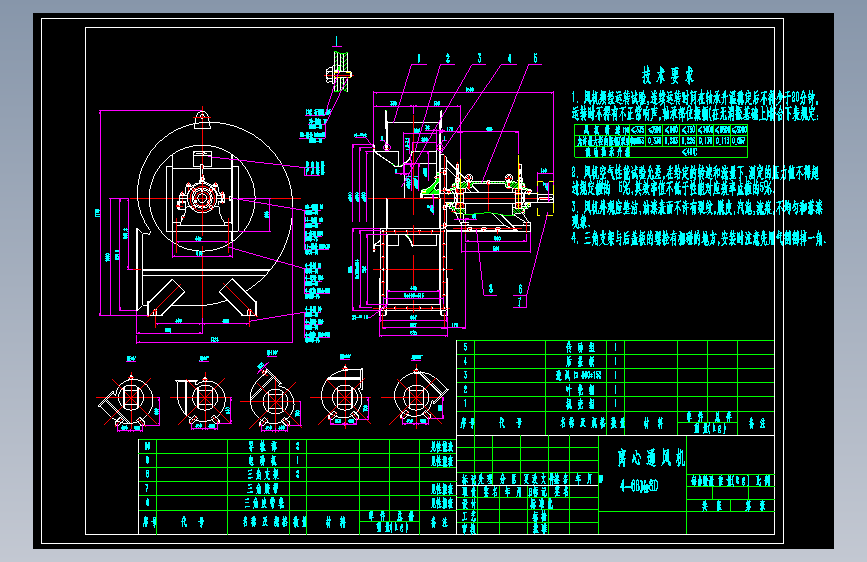Image resolution: width=867 pixels, height=562 pixels.
Task: Click the 设计 cell in the title block
Action: [468, 504]
